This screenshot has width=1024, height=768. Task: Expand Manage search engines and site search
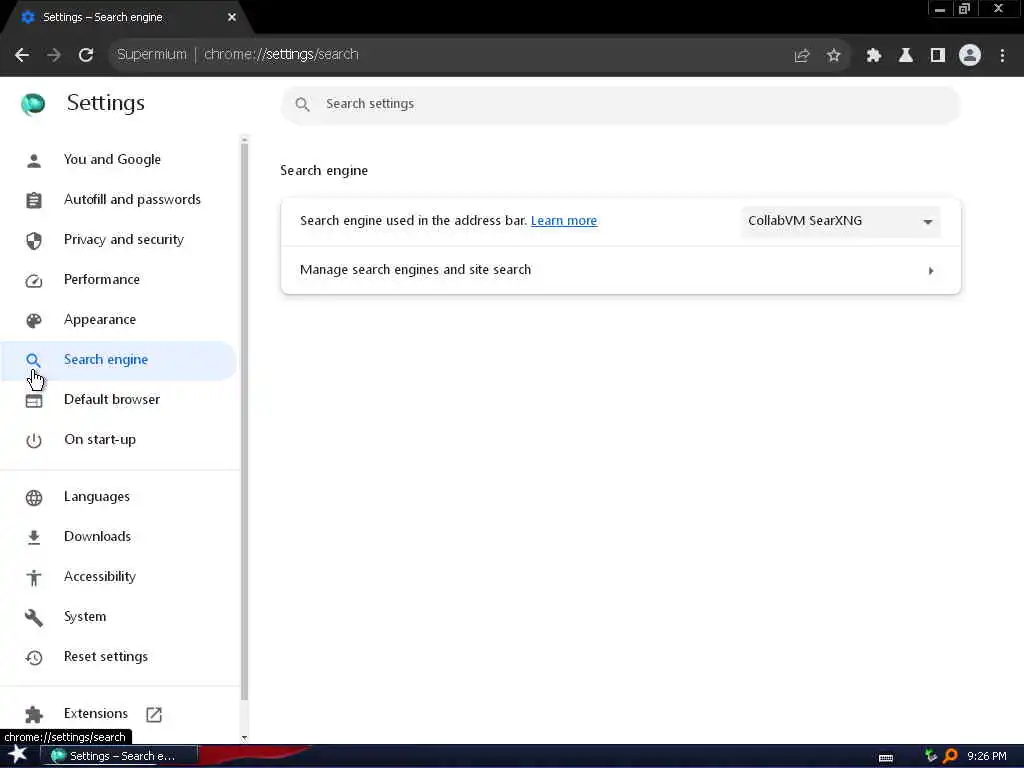[620, 270]
